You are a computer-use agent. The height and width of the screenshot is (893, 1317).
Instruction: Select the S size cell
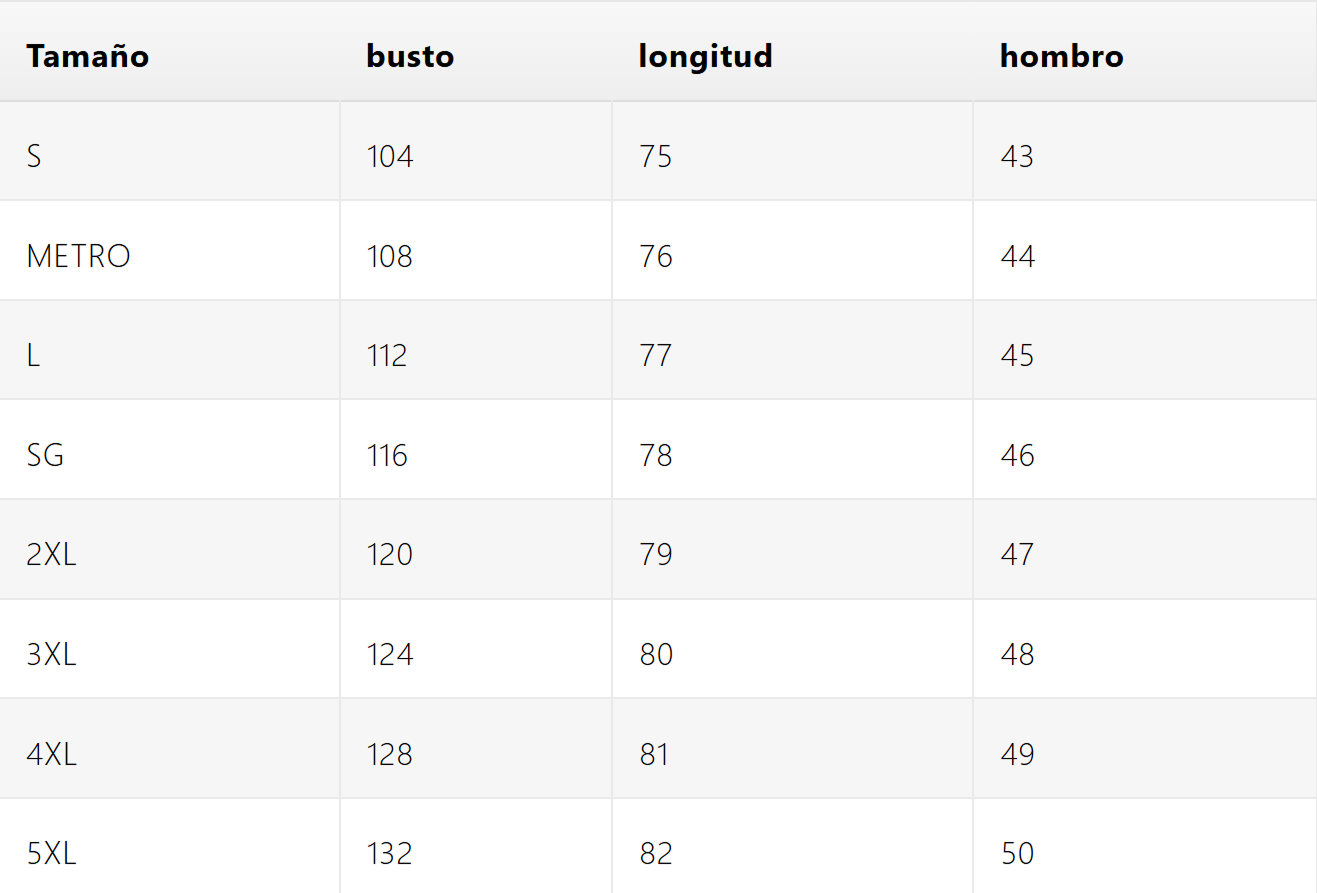tap(34, 157)
